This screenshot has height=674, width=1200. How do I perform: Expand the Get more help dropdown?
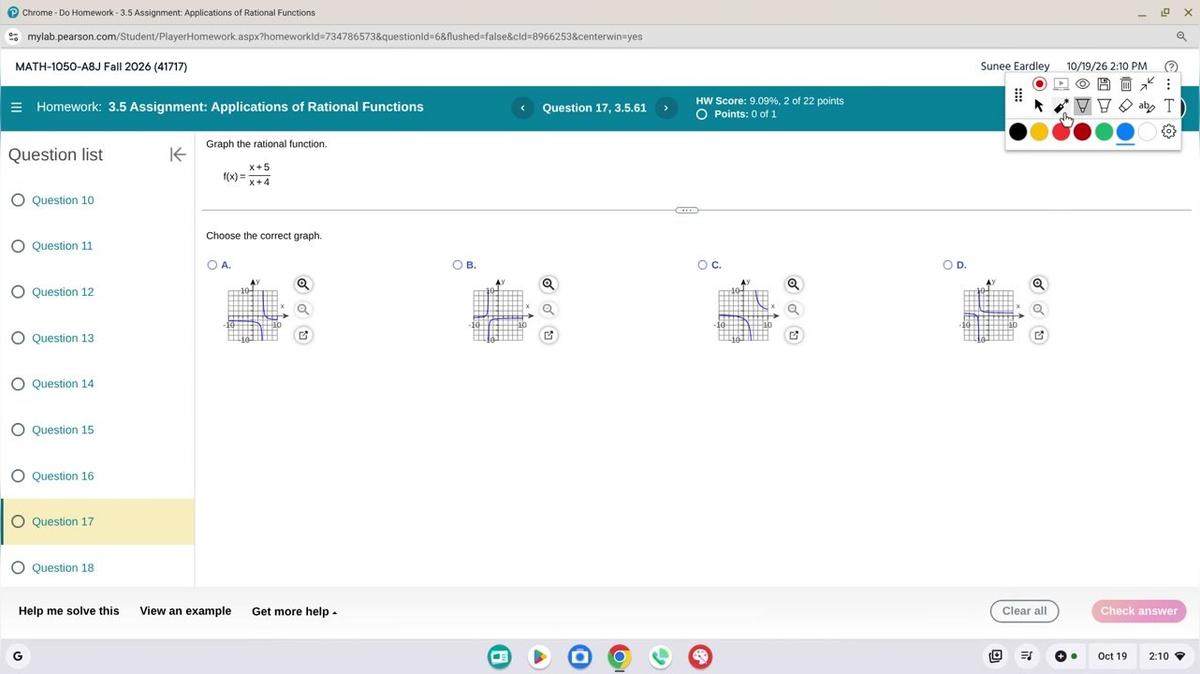[294, 611]
